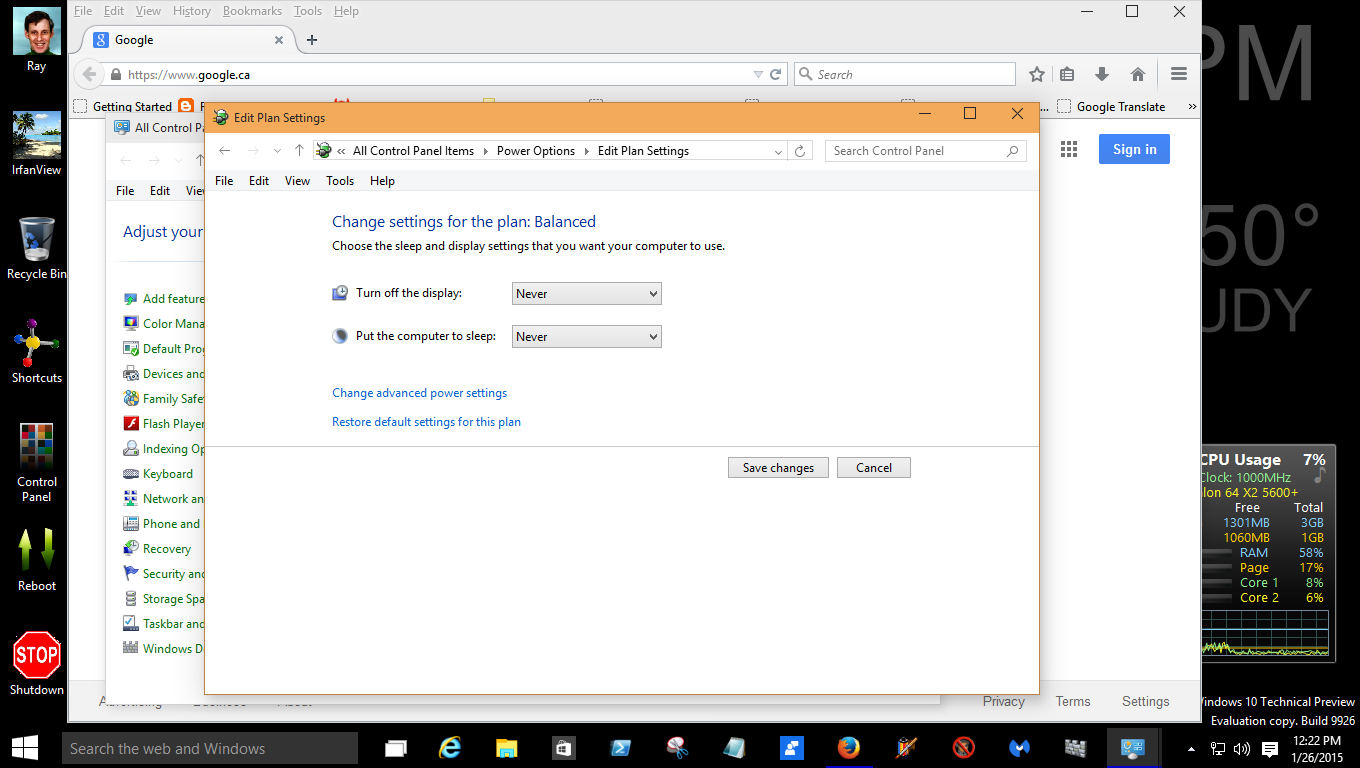Open the notifications action center icon
Image resolution: width=1360 pixels, height=768 pixels.
pos(1269,749)
